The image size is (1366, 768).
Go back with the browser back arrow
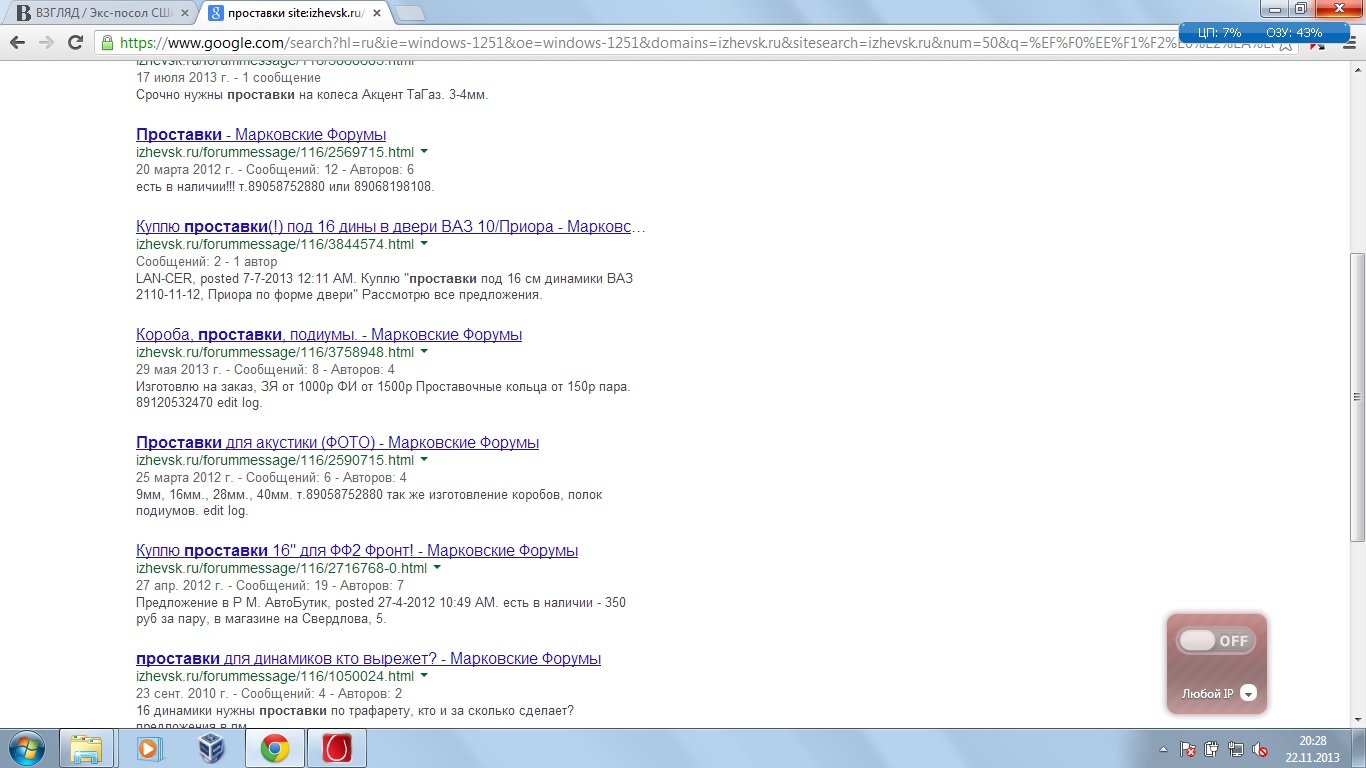pos(17,43)
